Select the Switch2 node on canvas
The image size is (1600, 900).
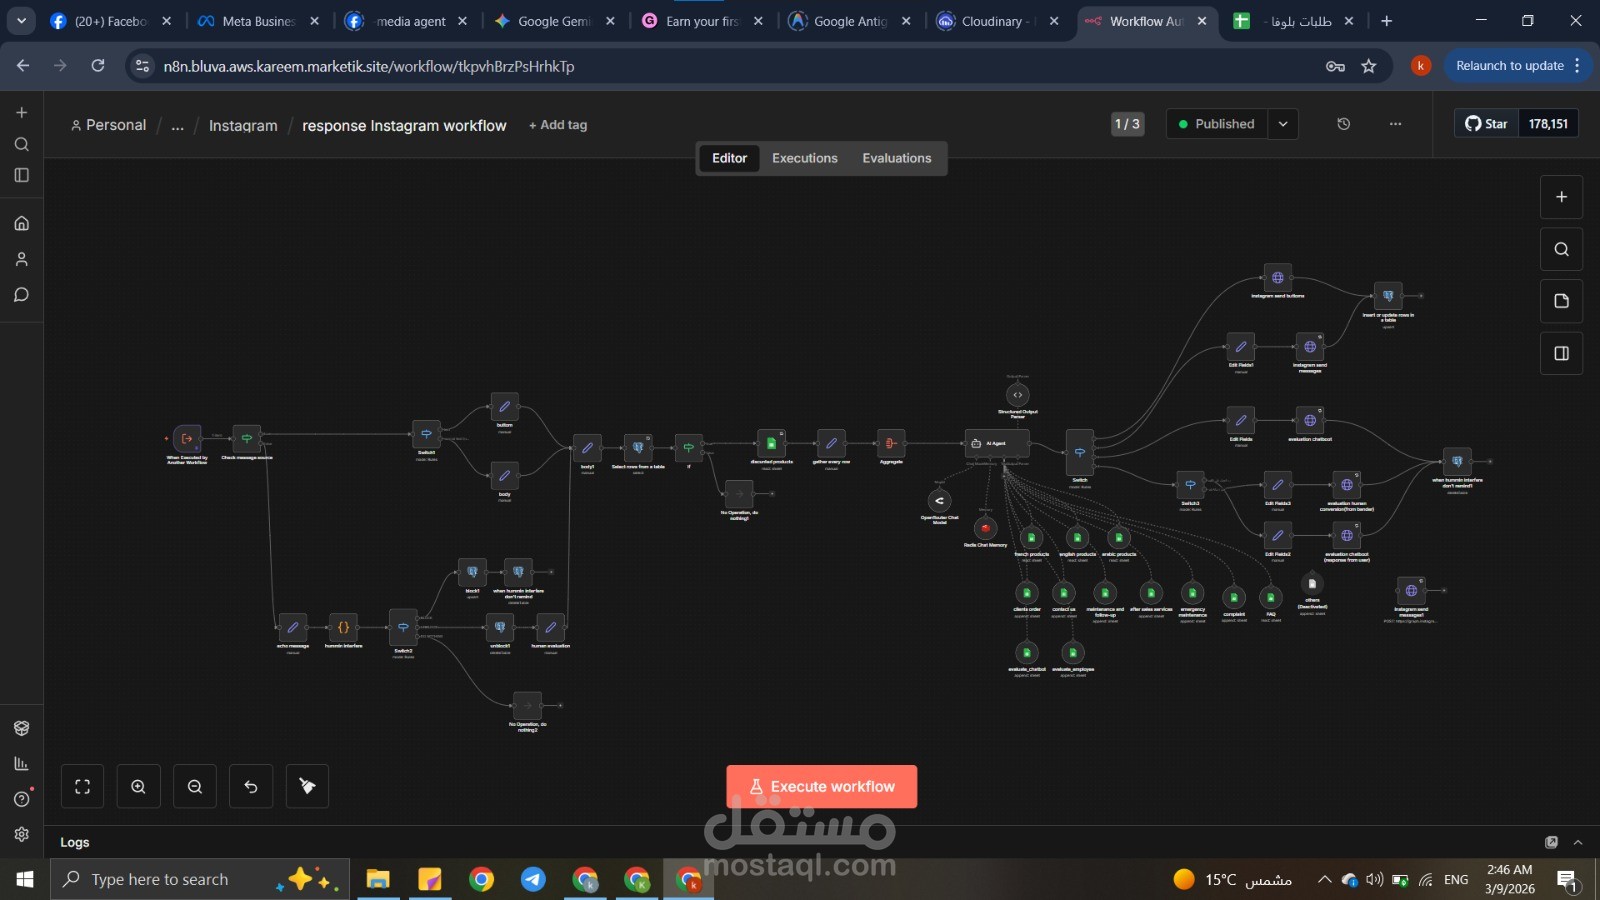[x=403, y=628]
